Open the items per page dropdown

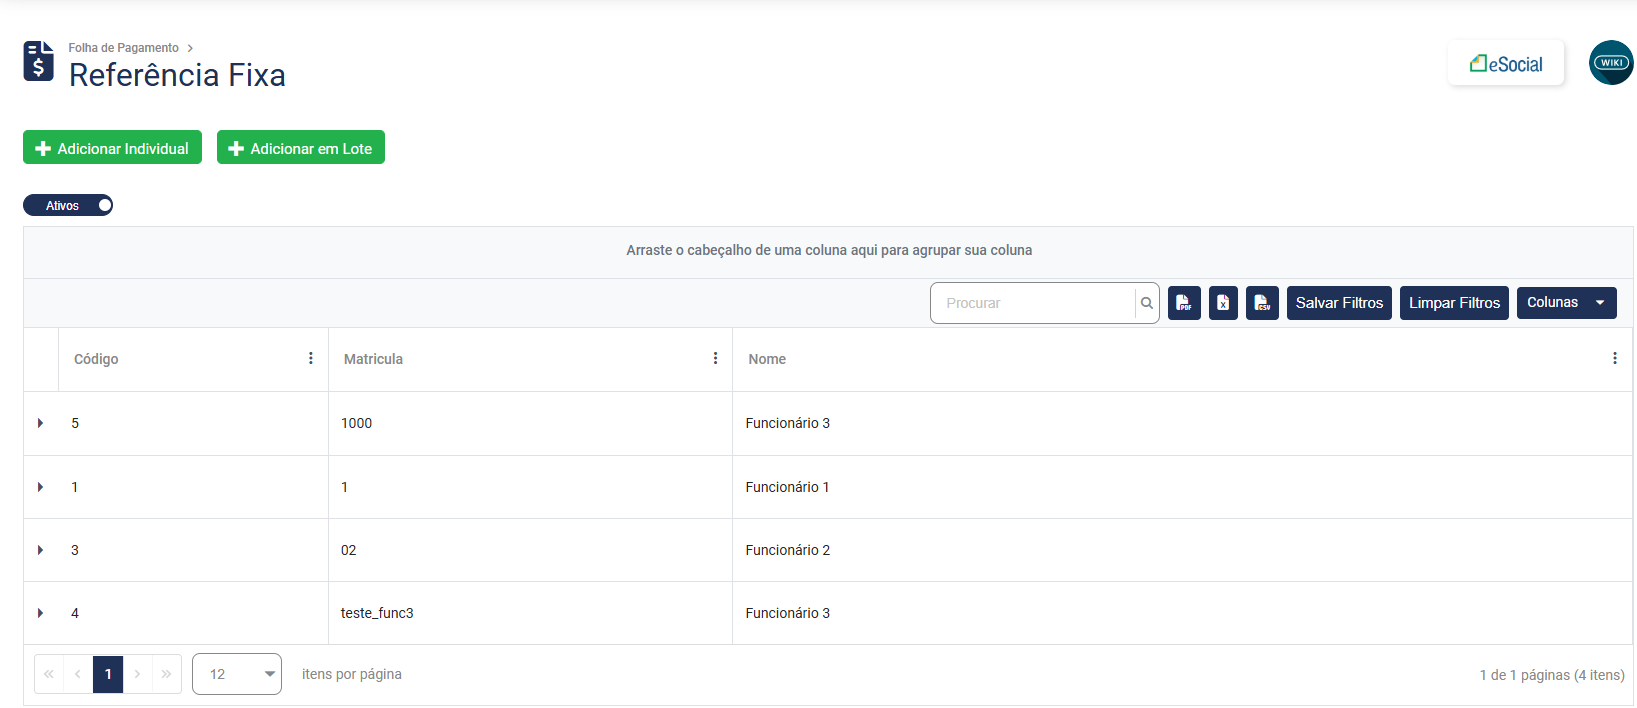[x=237, y=674]
